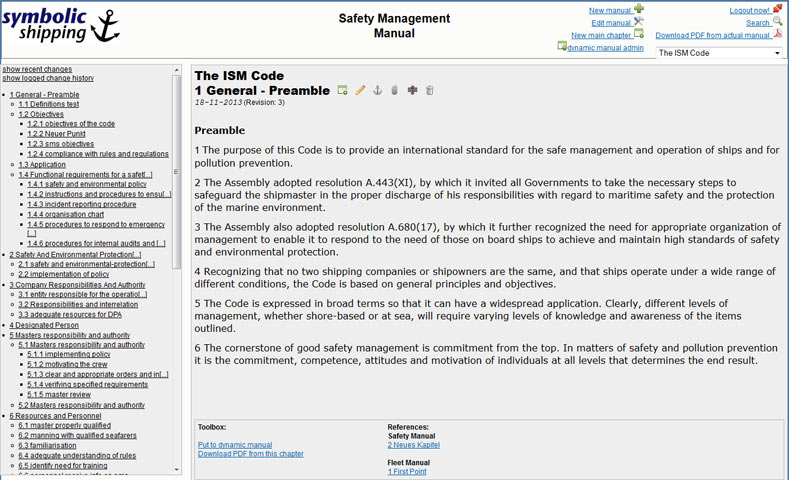Click the icon beside dynamic manual admin
The width and height of the screenshot is (789, 480).
562,46
